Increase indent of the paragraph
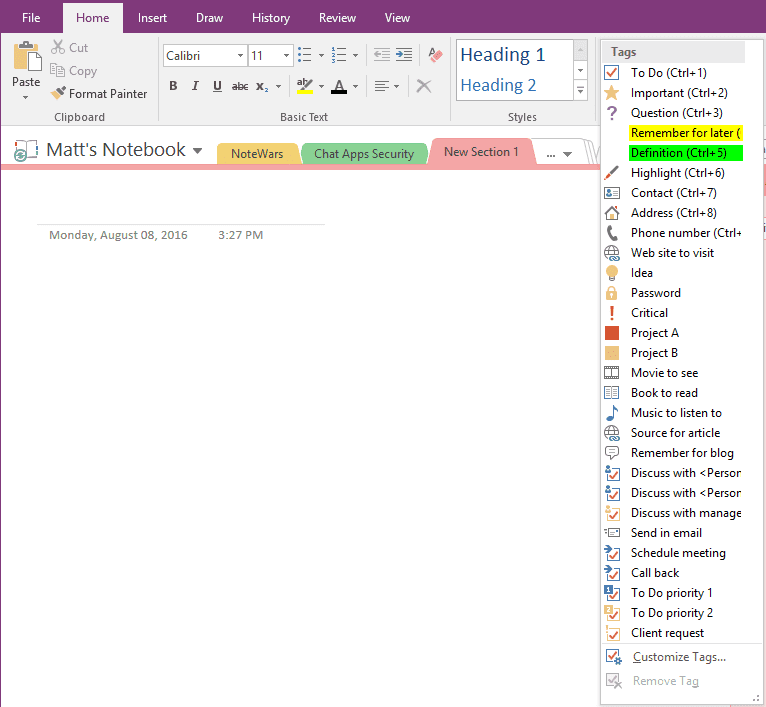The image size is (766, 707). (x=404, y=55)
